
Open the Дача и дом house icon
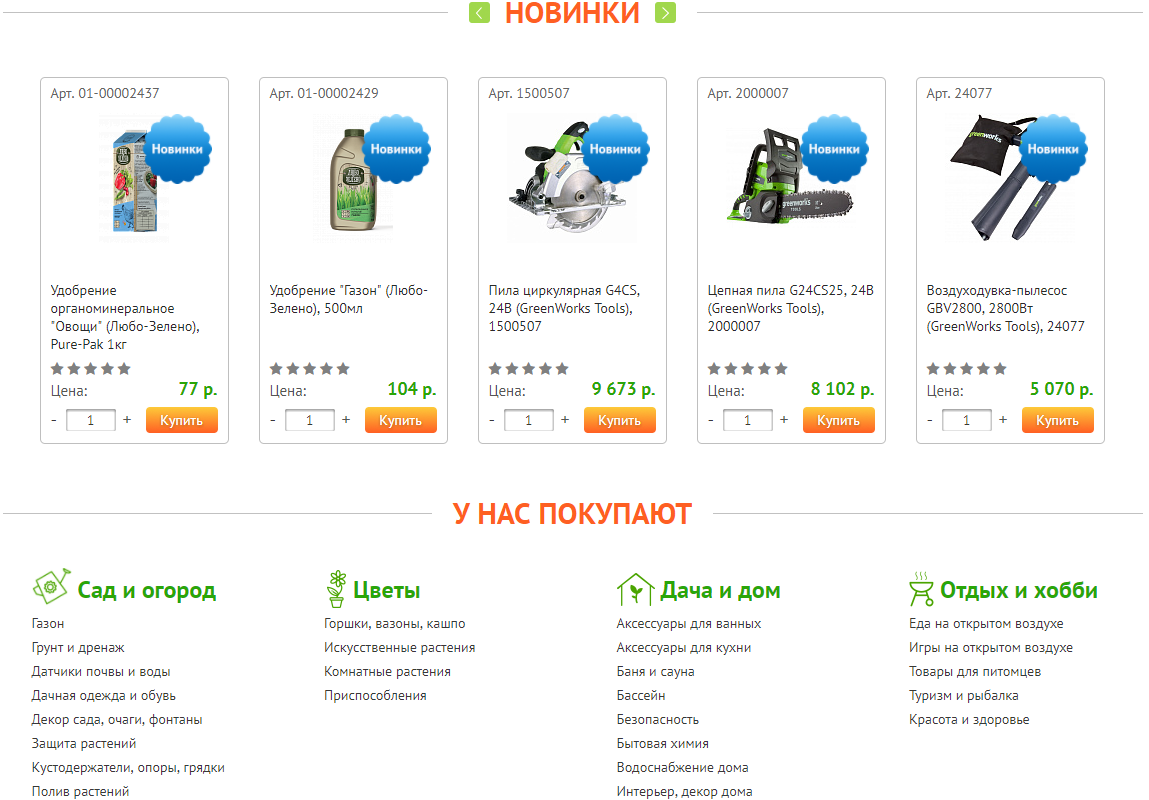tap(635, 590)
